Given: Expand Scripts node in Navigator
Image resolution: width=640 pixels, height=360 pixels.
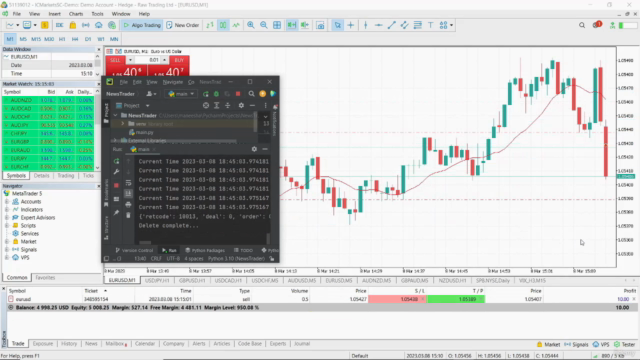Looking at the screenshot, I should (x=7, y=225).
